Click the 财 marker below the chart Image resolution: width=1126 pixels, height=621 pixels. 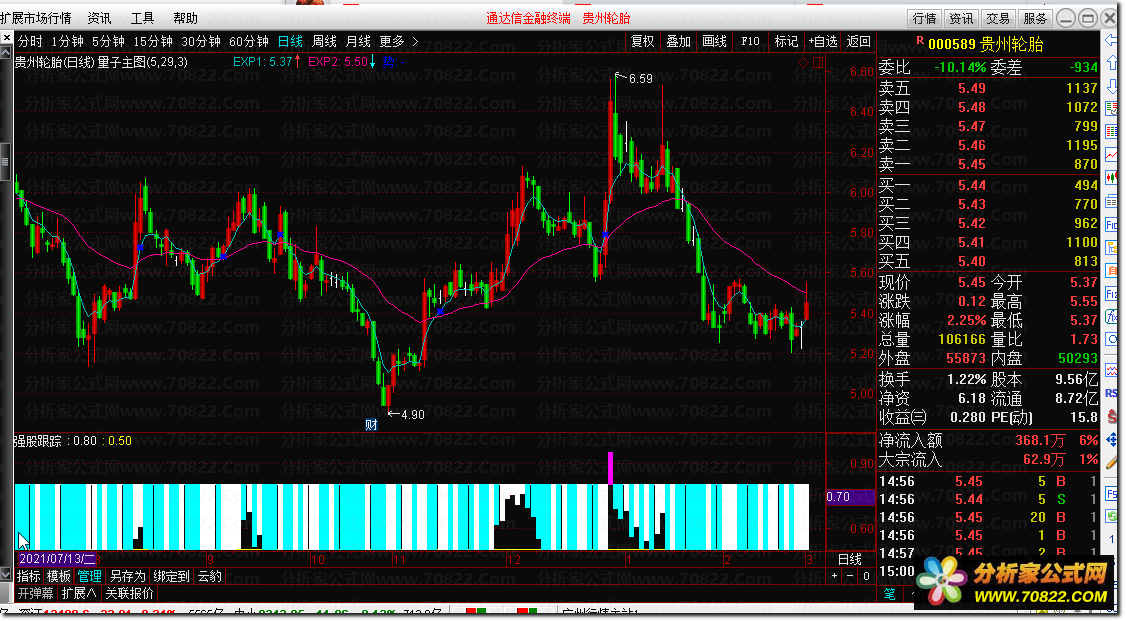pyautogui.click(x=371, y=424)
